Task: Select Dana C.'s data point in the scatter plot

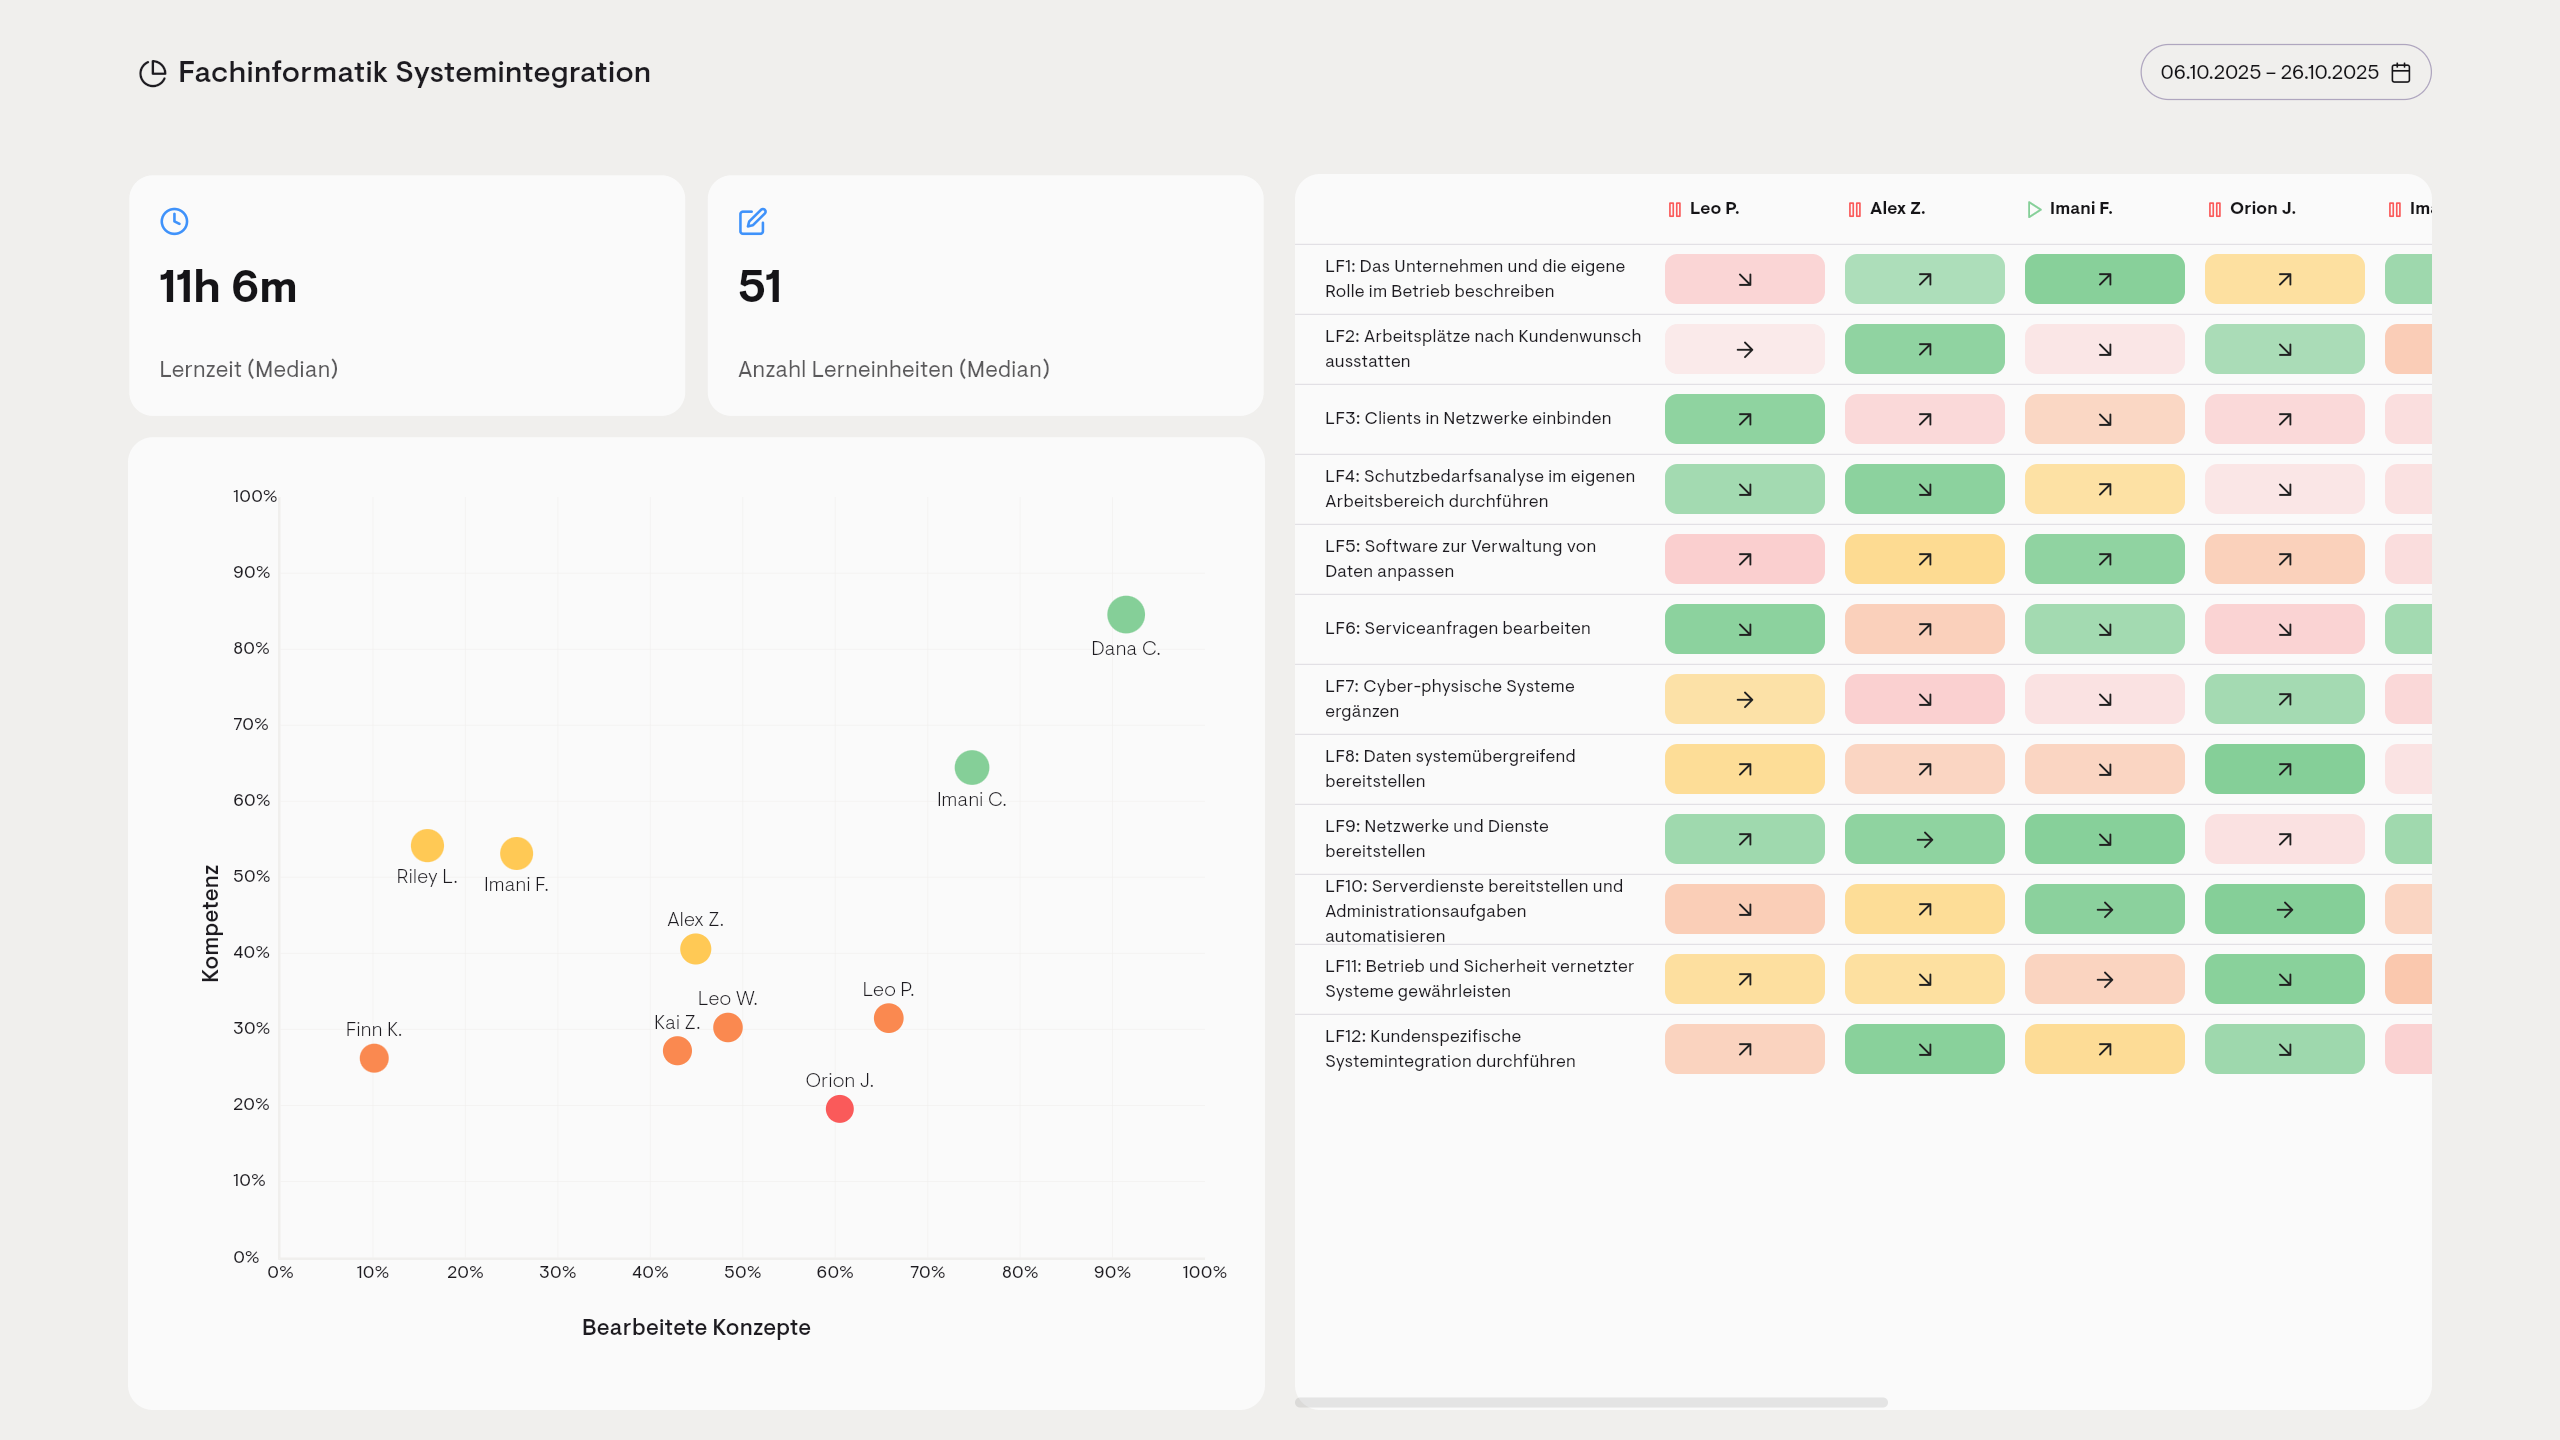Action: 1126,613
